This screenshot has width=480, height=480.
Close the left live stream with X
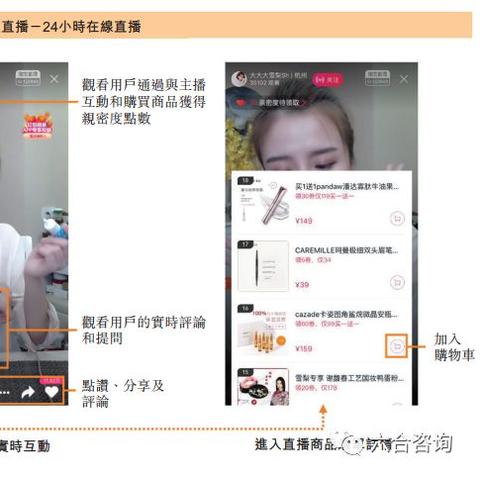coord(54,79)
